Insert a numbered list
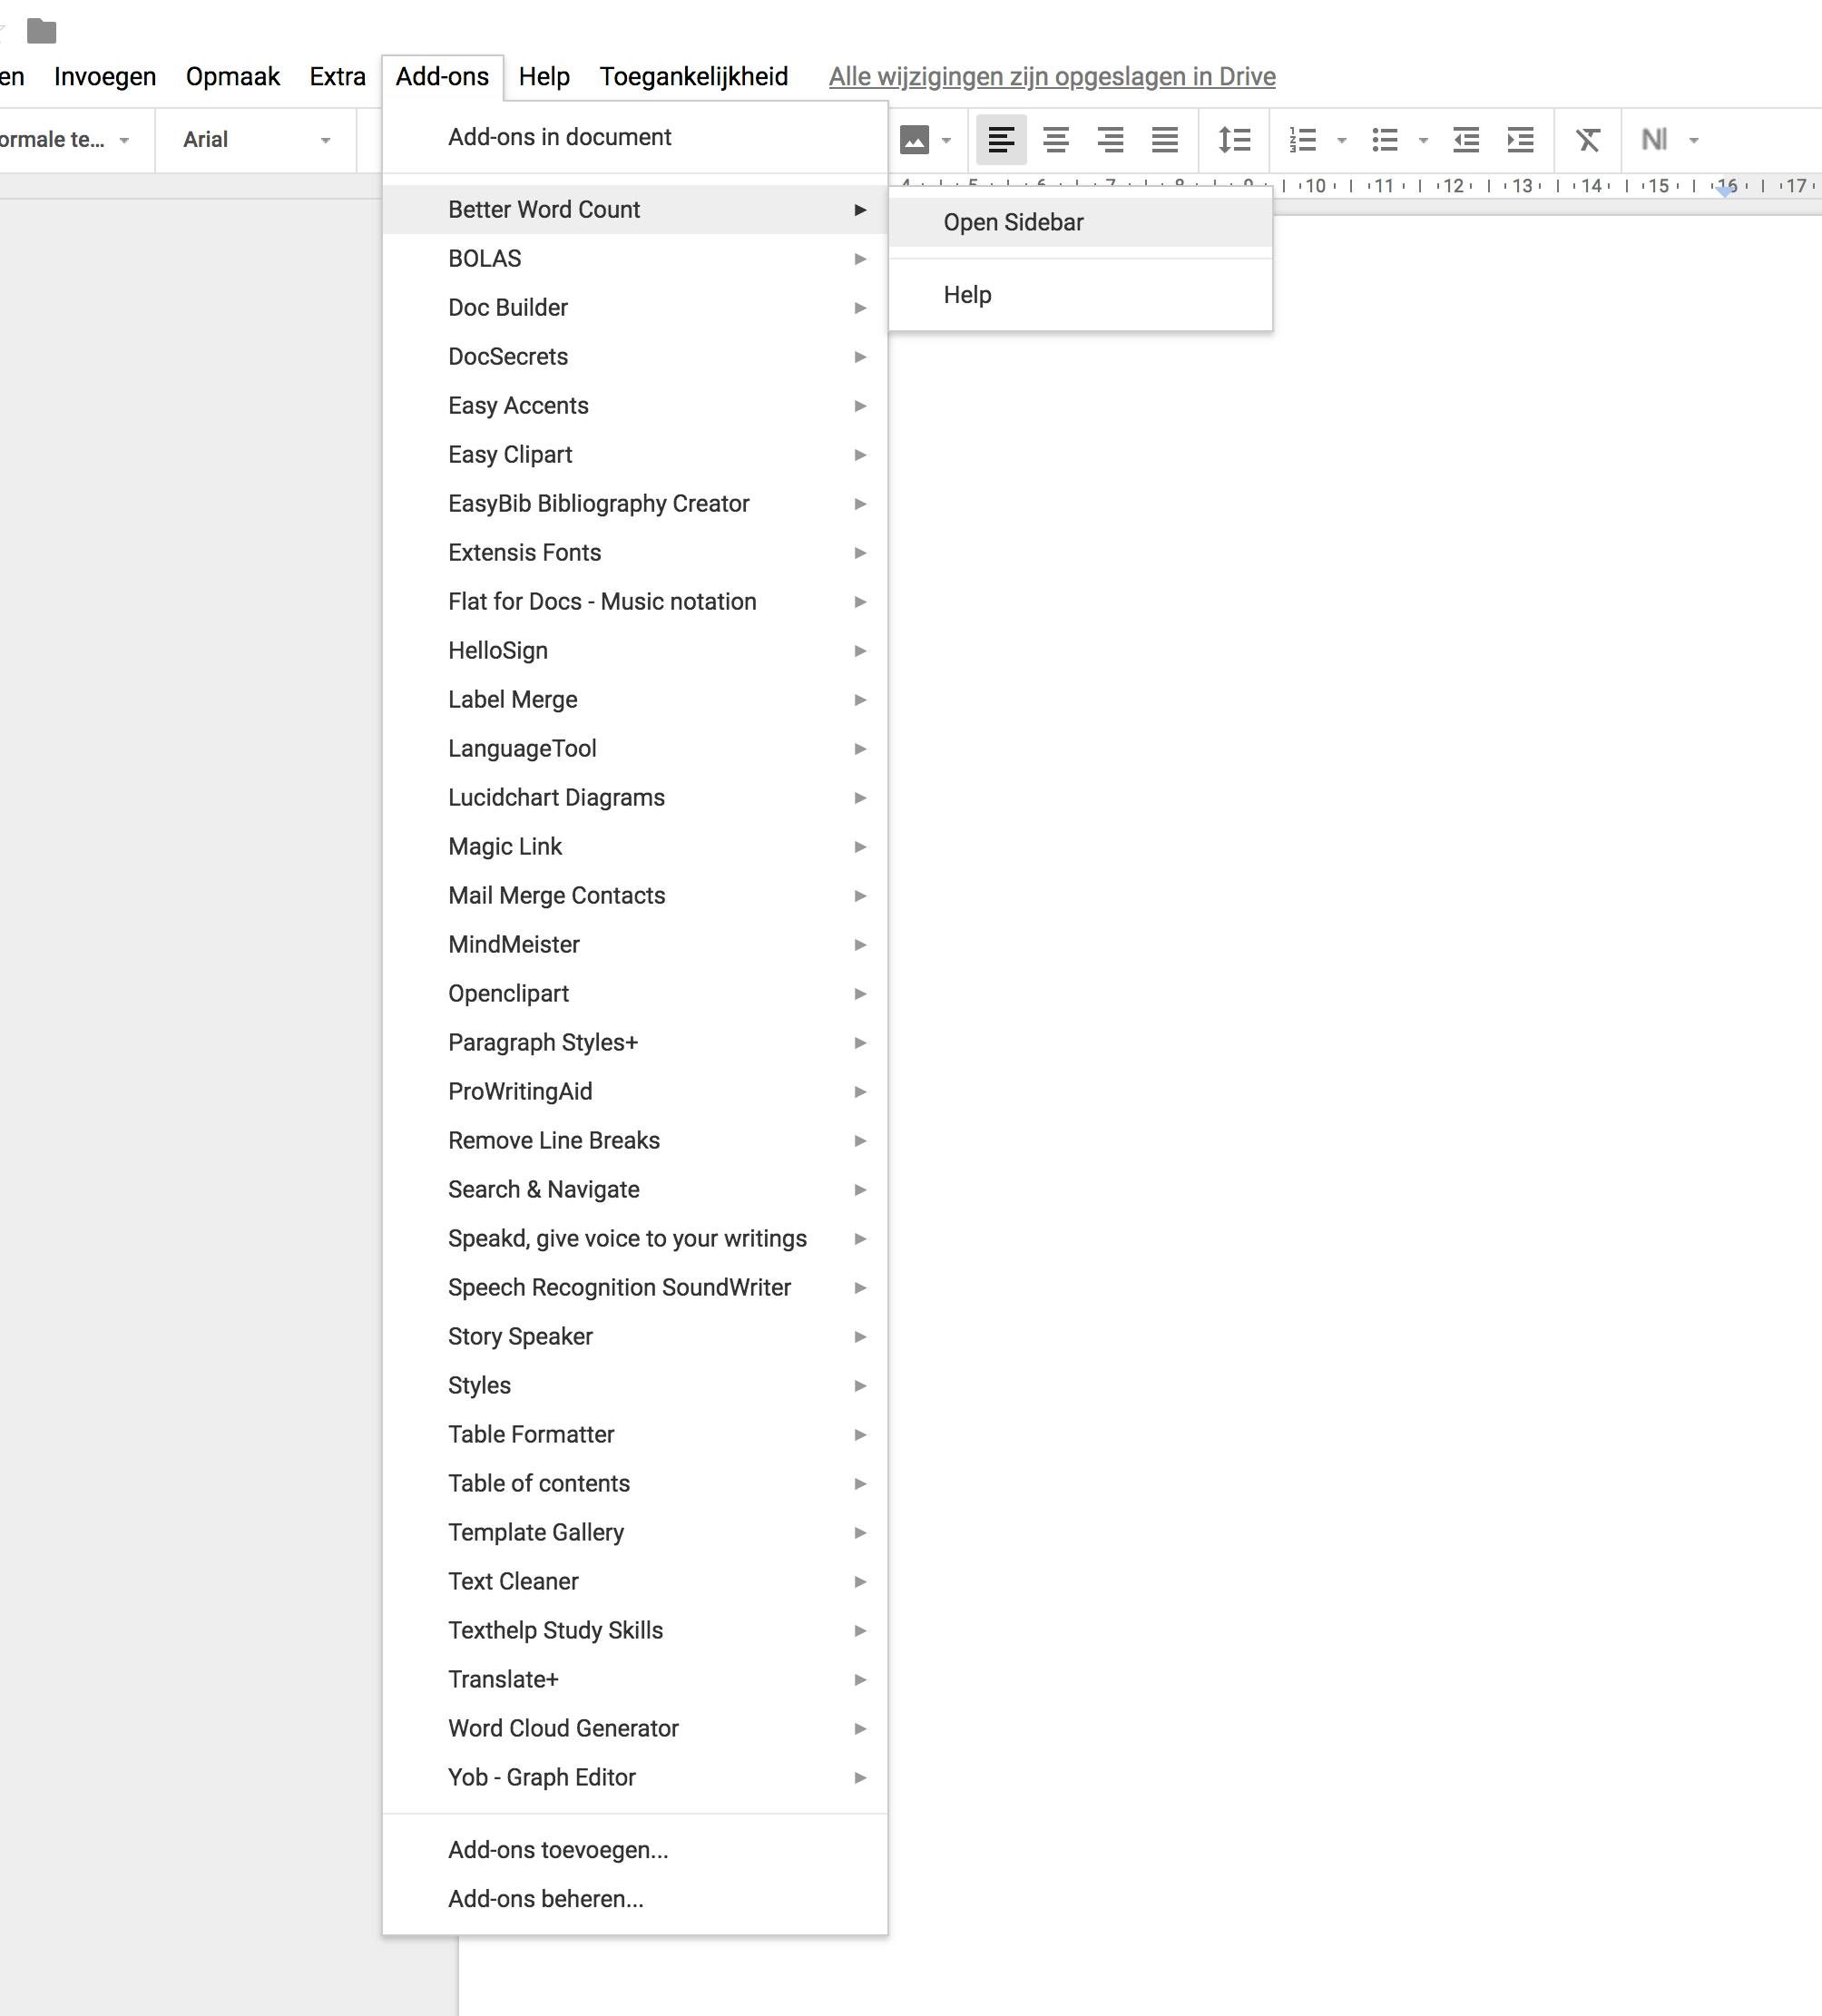Viewport: 1822px width, 2016px height. click(1302, 140)
